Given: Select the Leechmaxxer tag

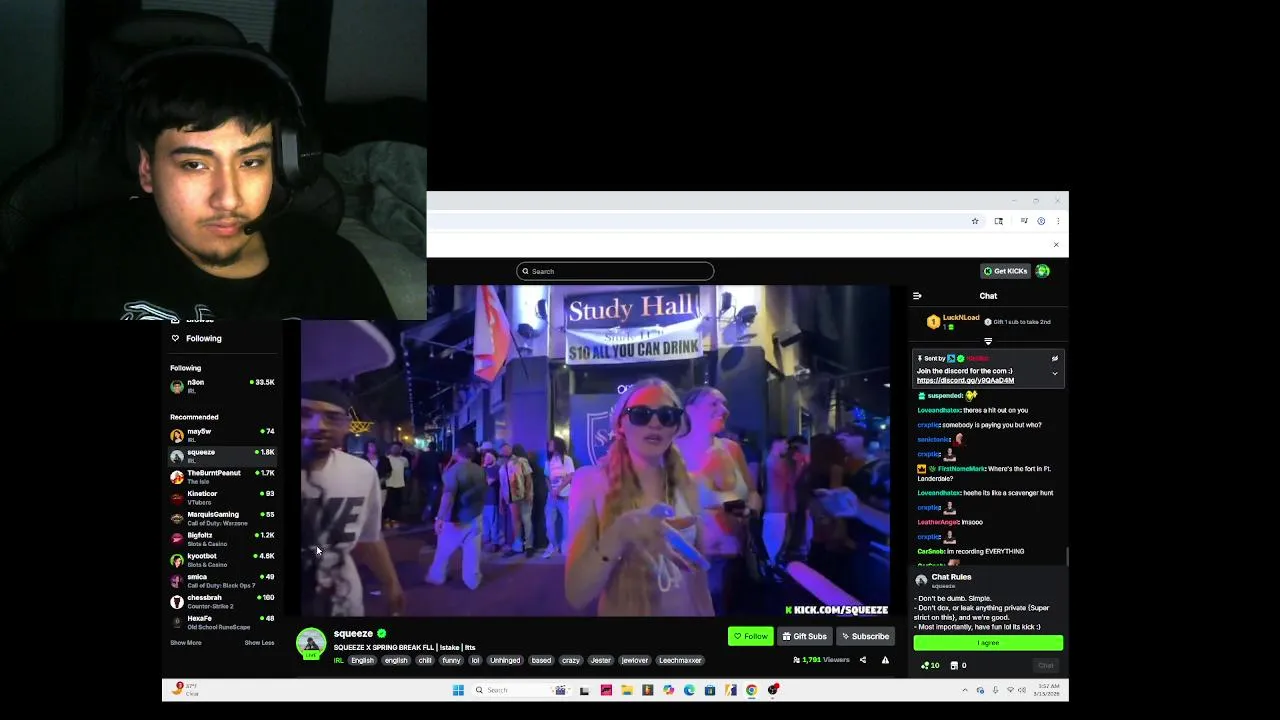Looking at the screenshot, I should [680, 660].
